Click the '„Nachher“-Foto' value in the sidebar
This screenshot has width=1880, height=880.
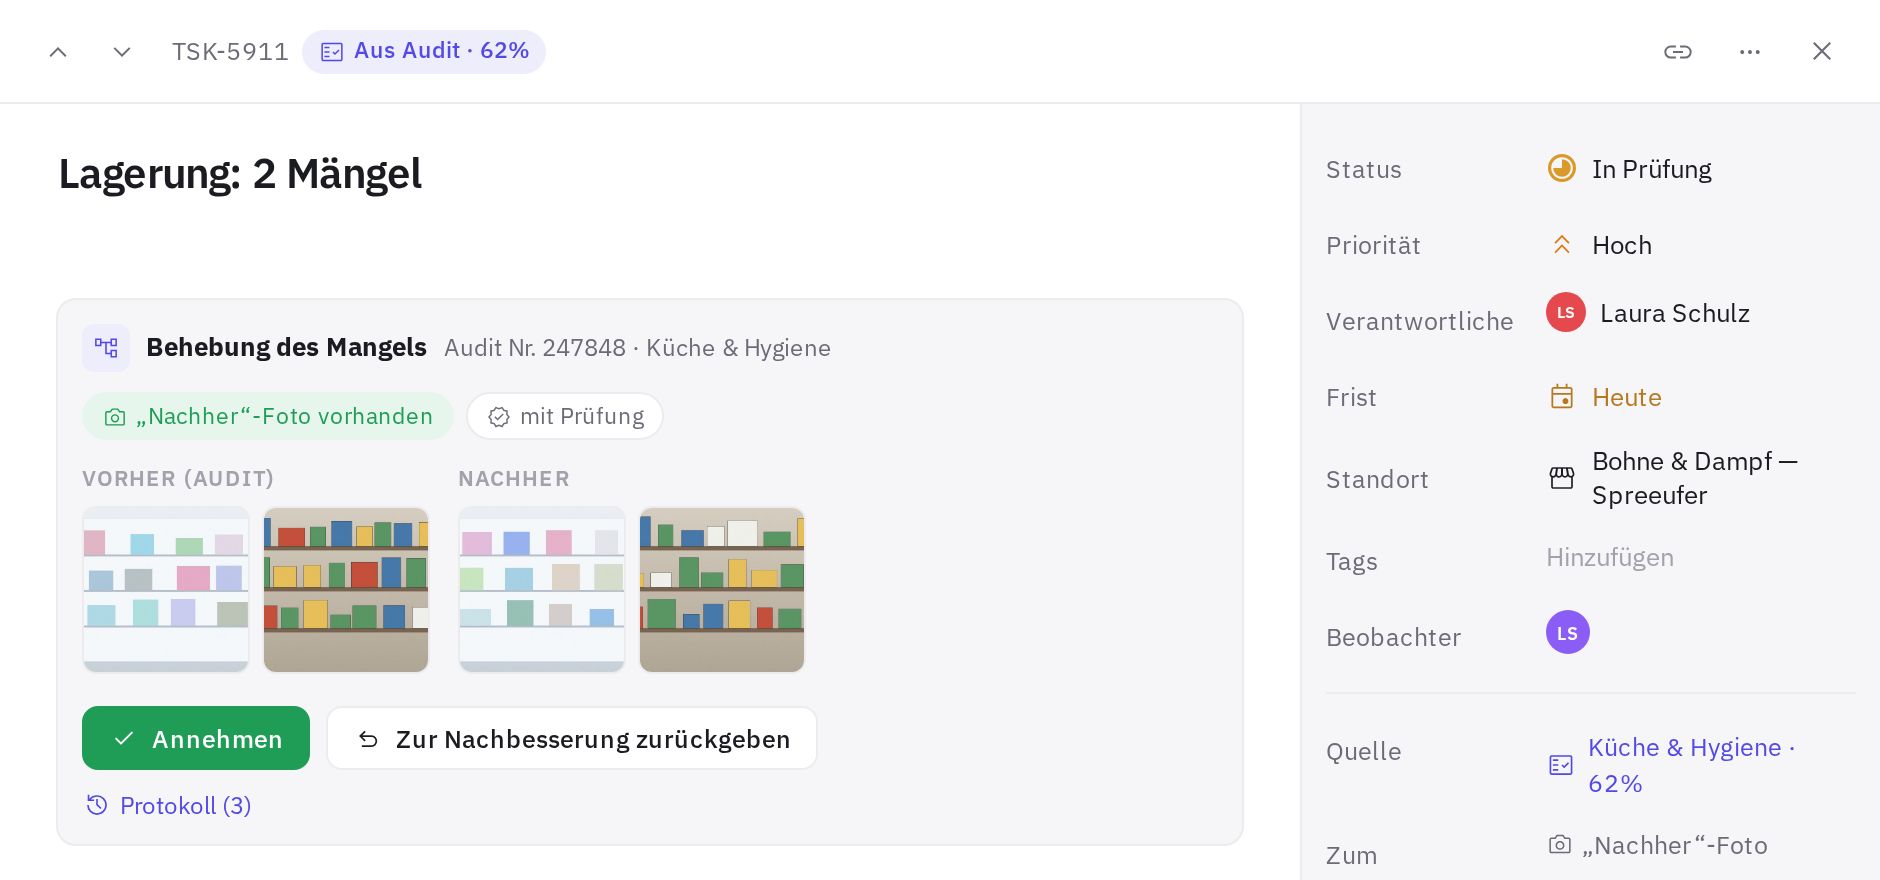(1658, 845)
